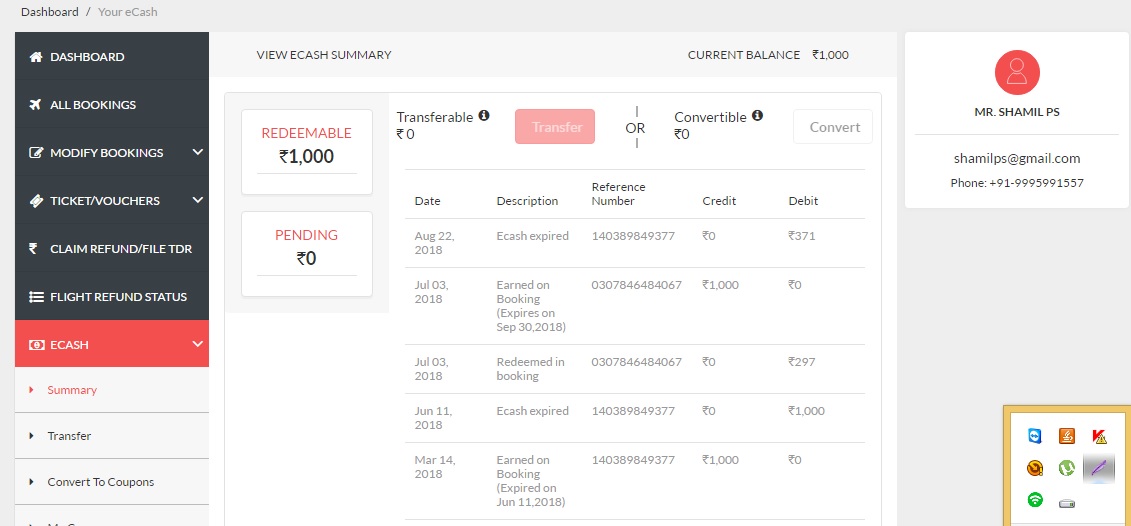Click the Your eCash breadcrumb text
1131x526 pixels.
point(128,12)
